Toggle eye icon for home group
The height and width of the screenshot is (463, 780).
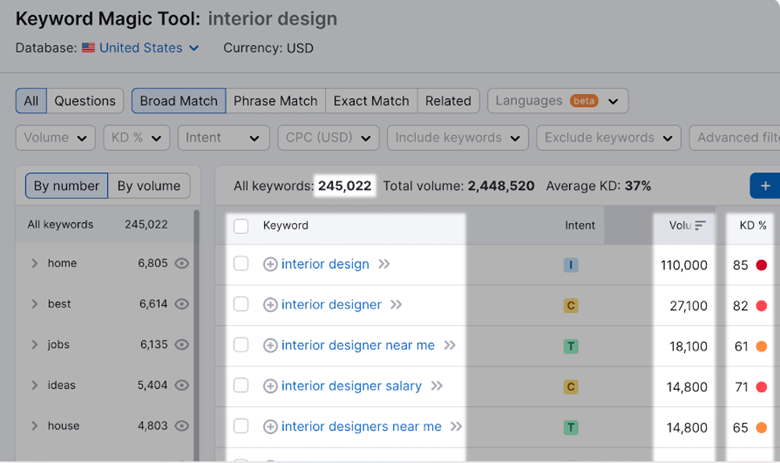coord(182,264)
